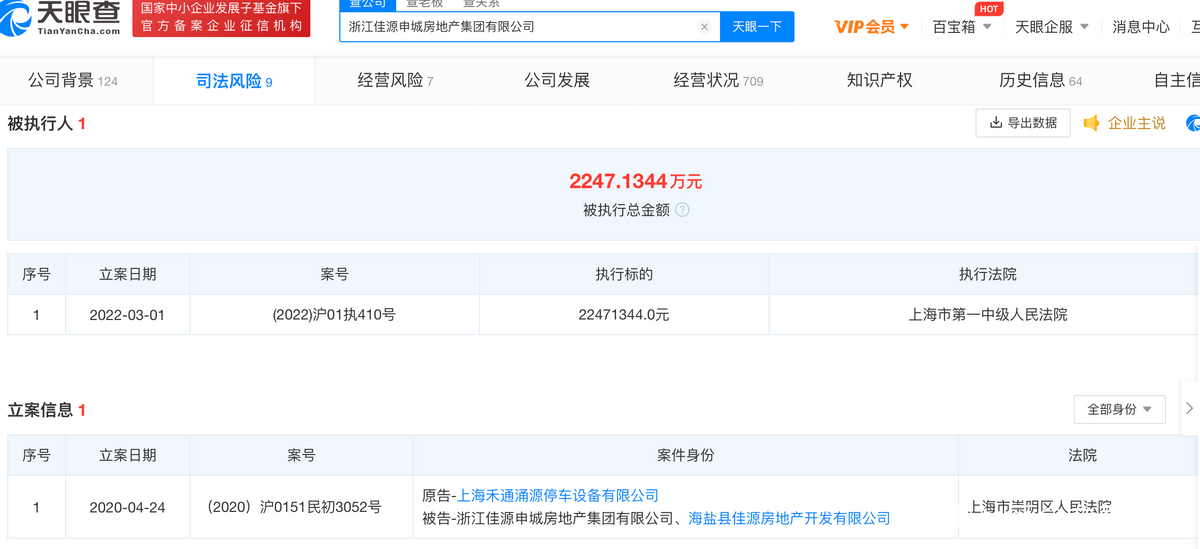Switch to the 公司背景 tab
Screen dimensions: 1200x549
(x=73, y=81)
